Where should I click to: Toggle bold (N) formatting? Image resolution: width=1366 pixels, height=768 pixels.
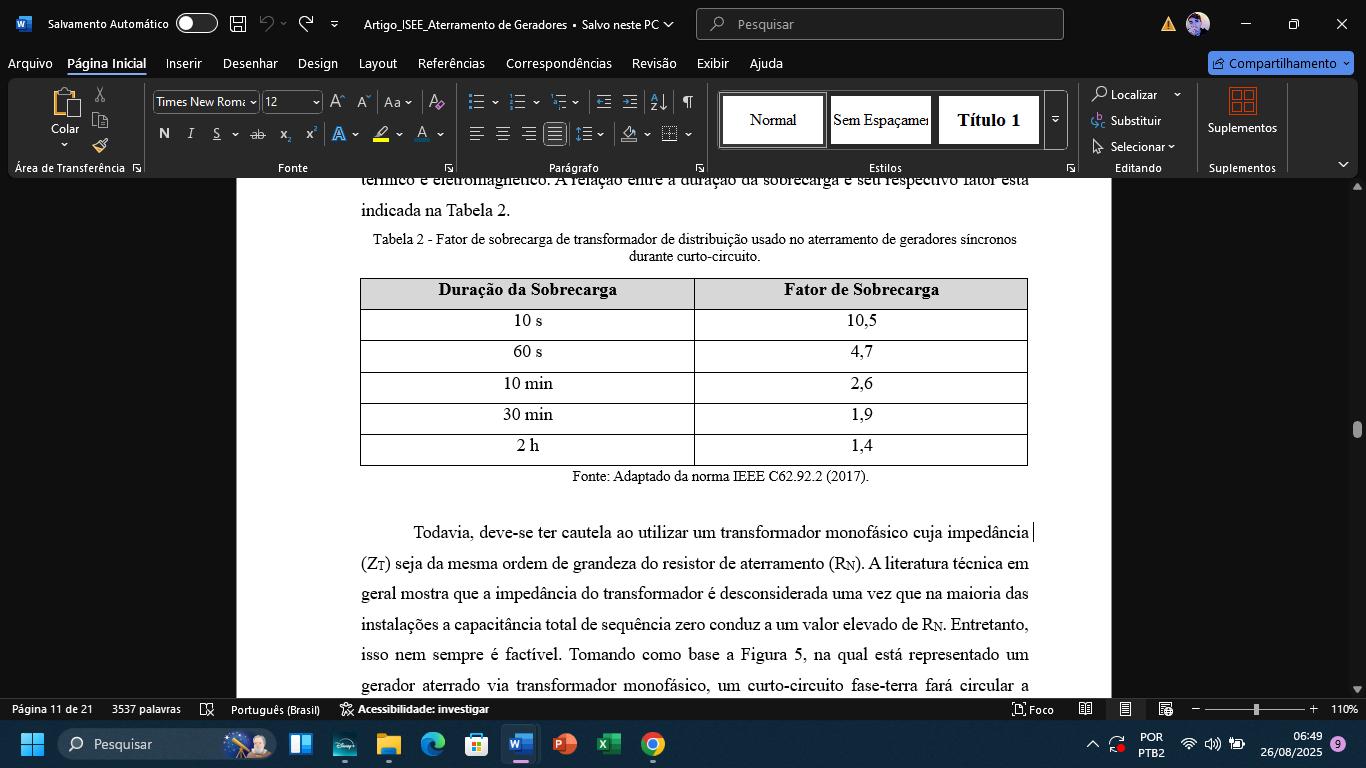coord(164,134)
